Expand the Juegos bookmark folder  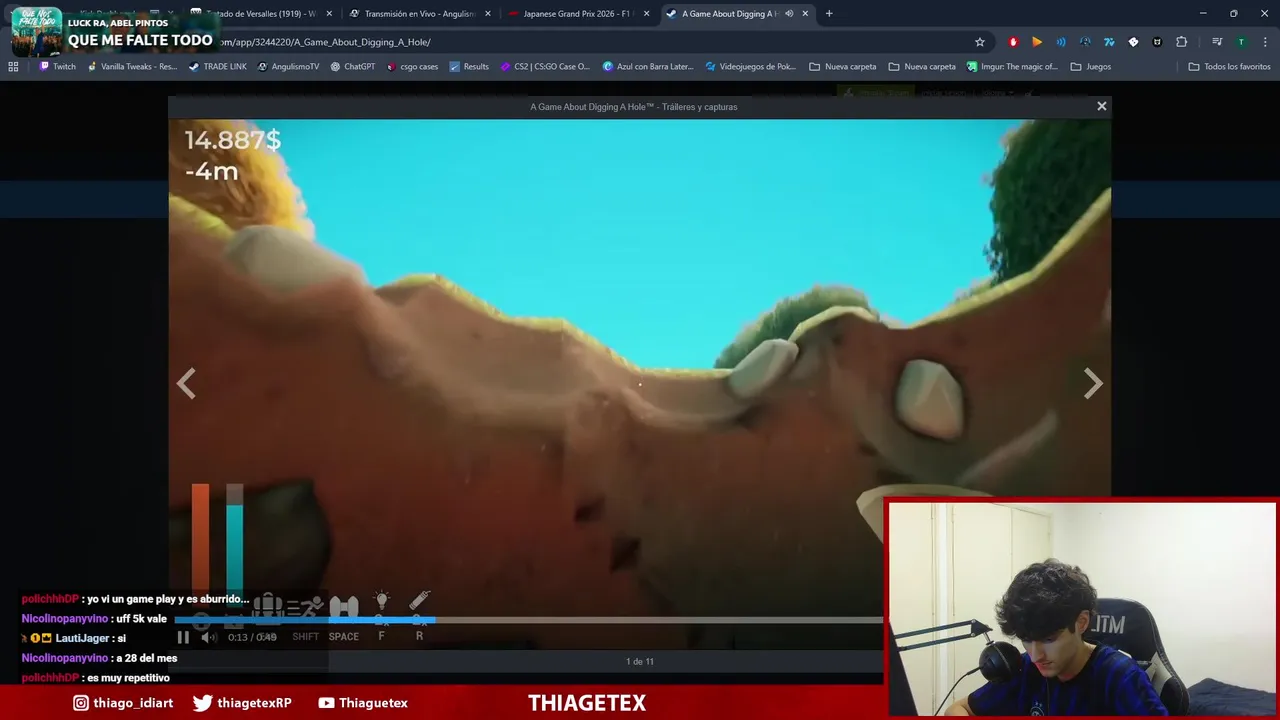point(1090,67)
